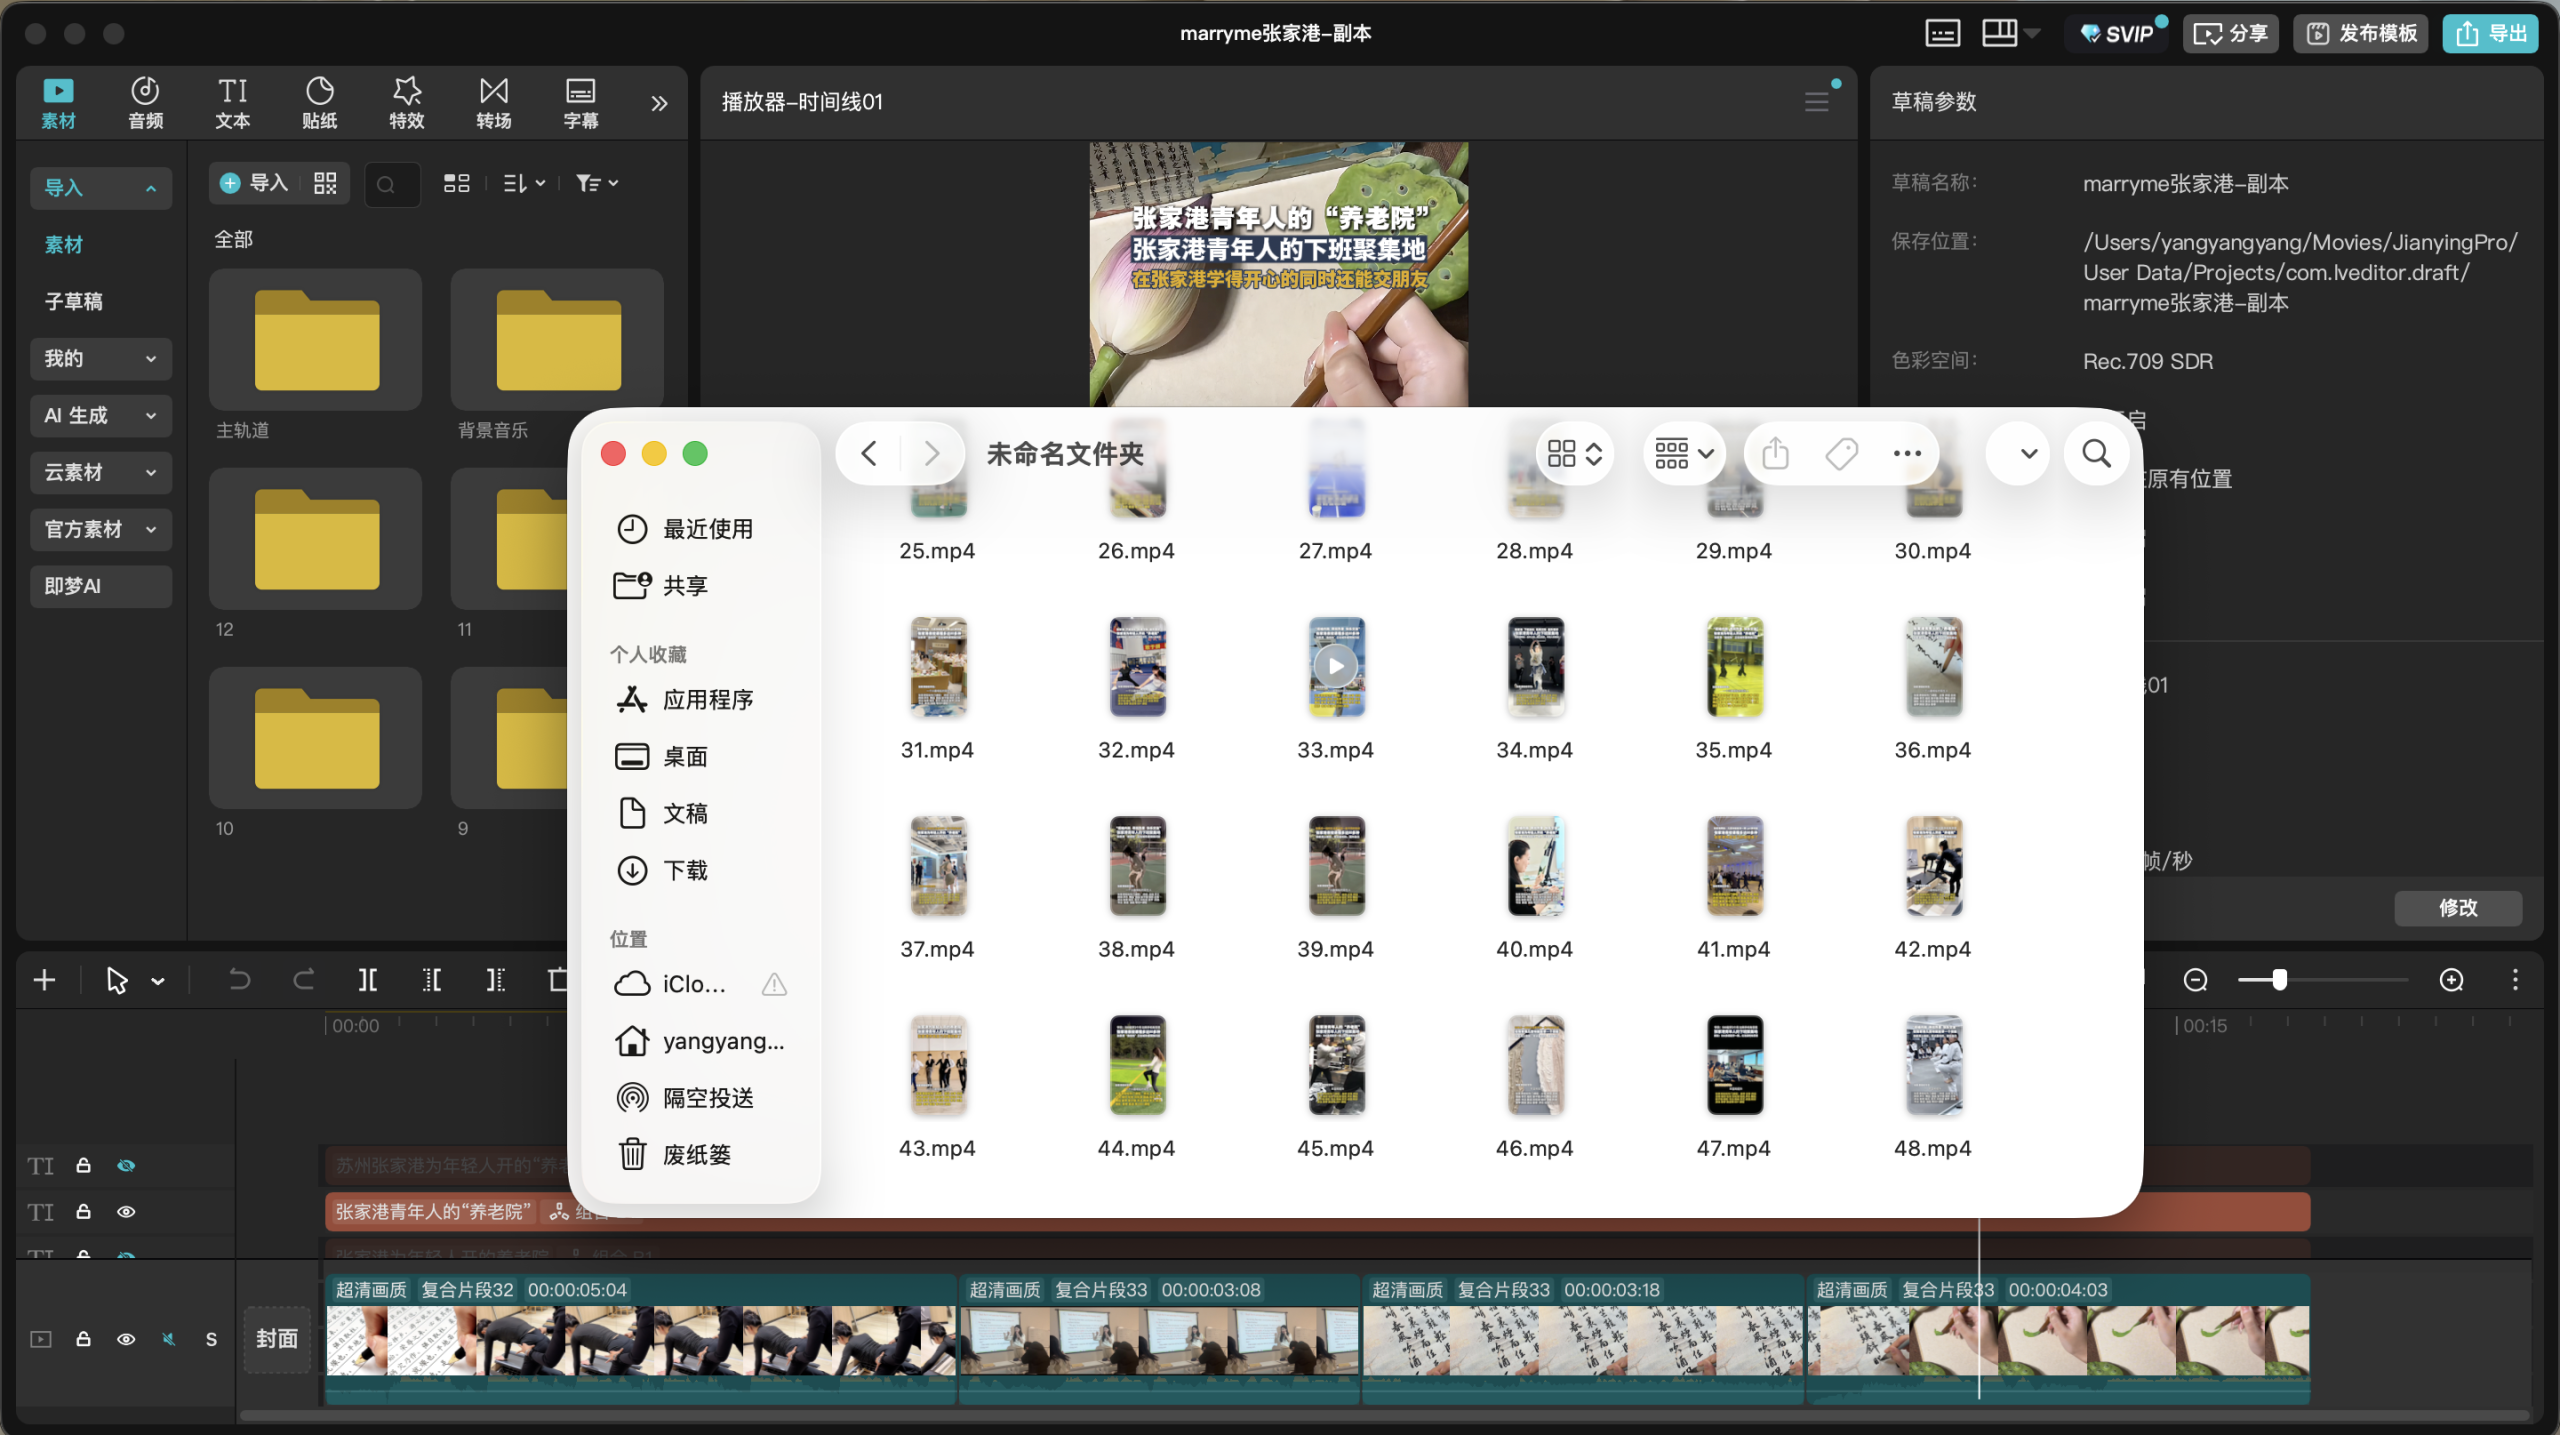
Task: Click the 导出 export button
Action: click(2490, 33)
